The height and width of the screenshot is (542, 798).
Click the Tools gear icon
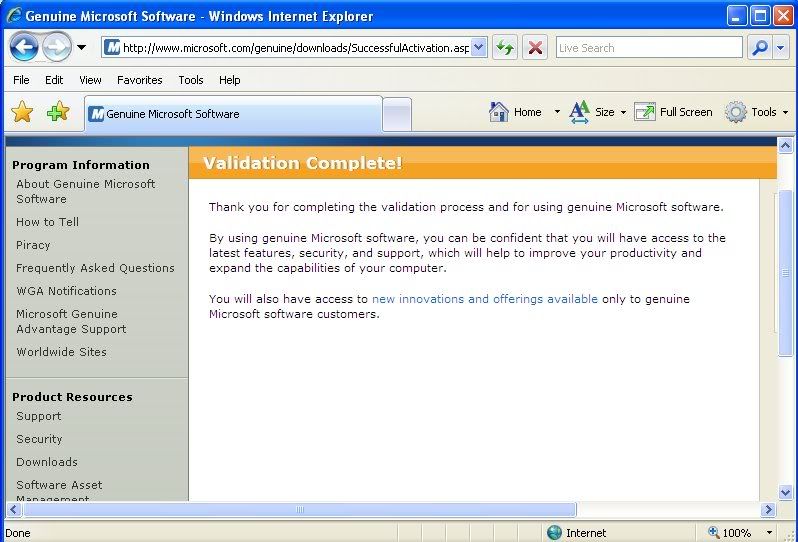pos(735,112)
